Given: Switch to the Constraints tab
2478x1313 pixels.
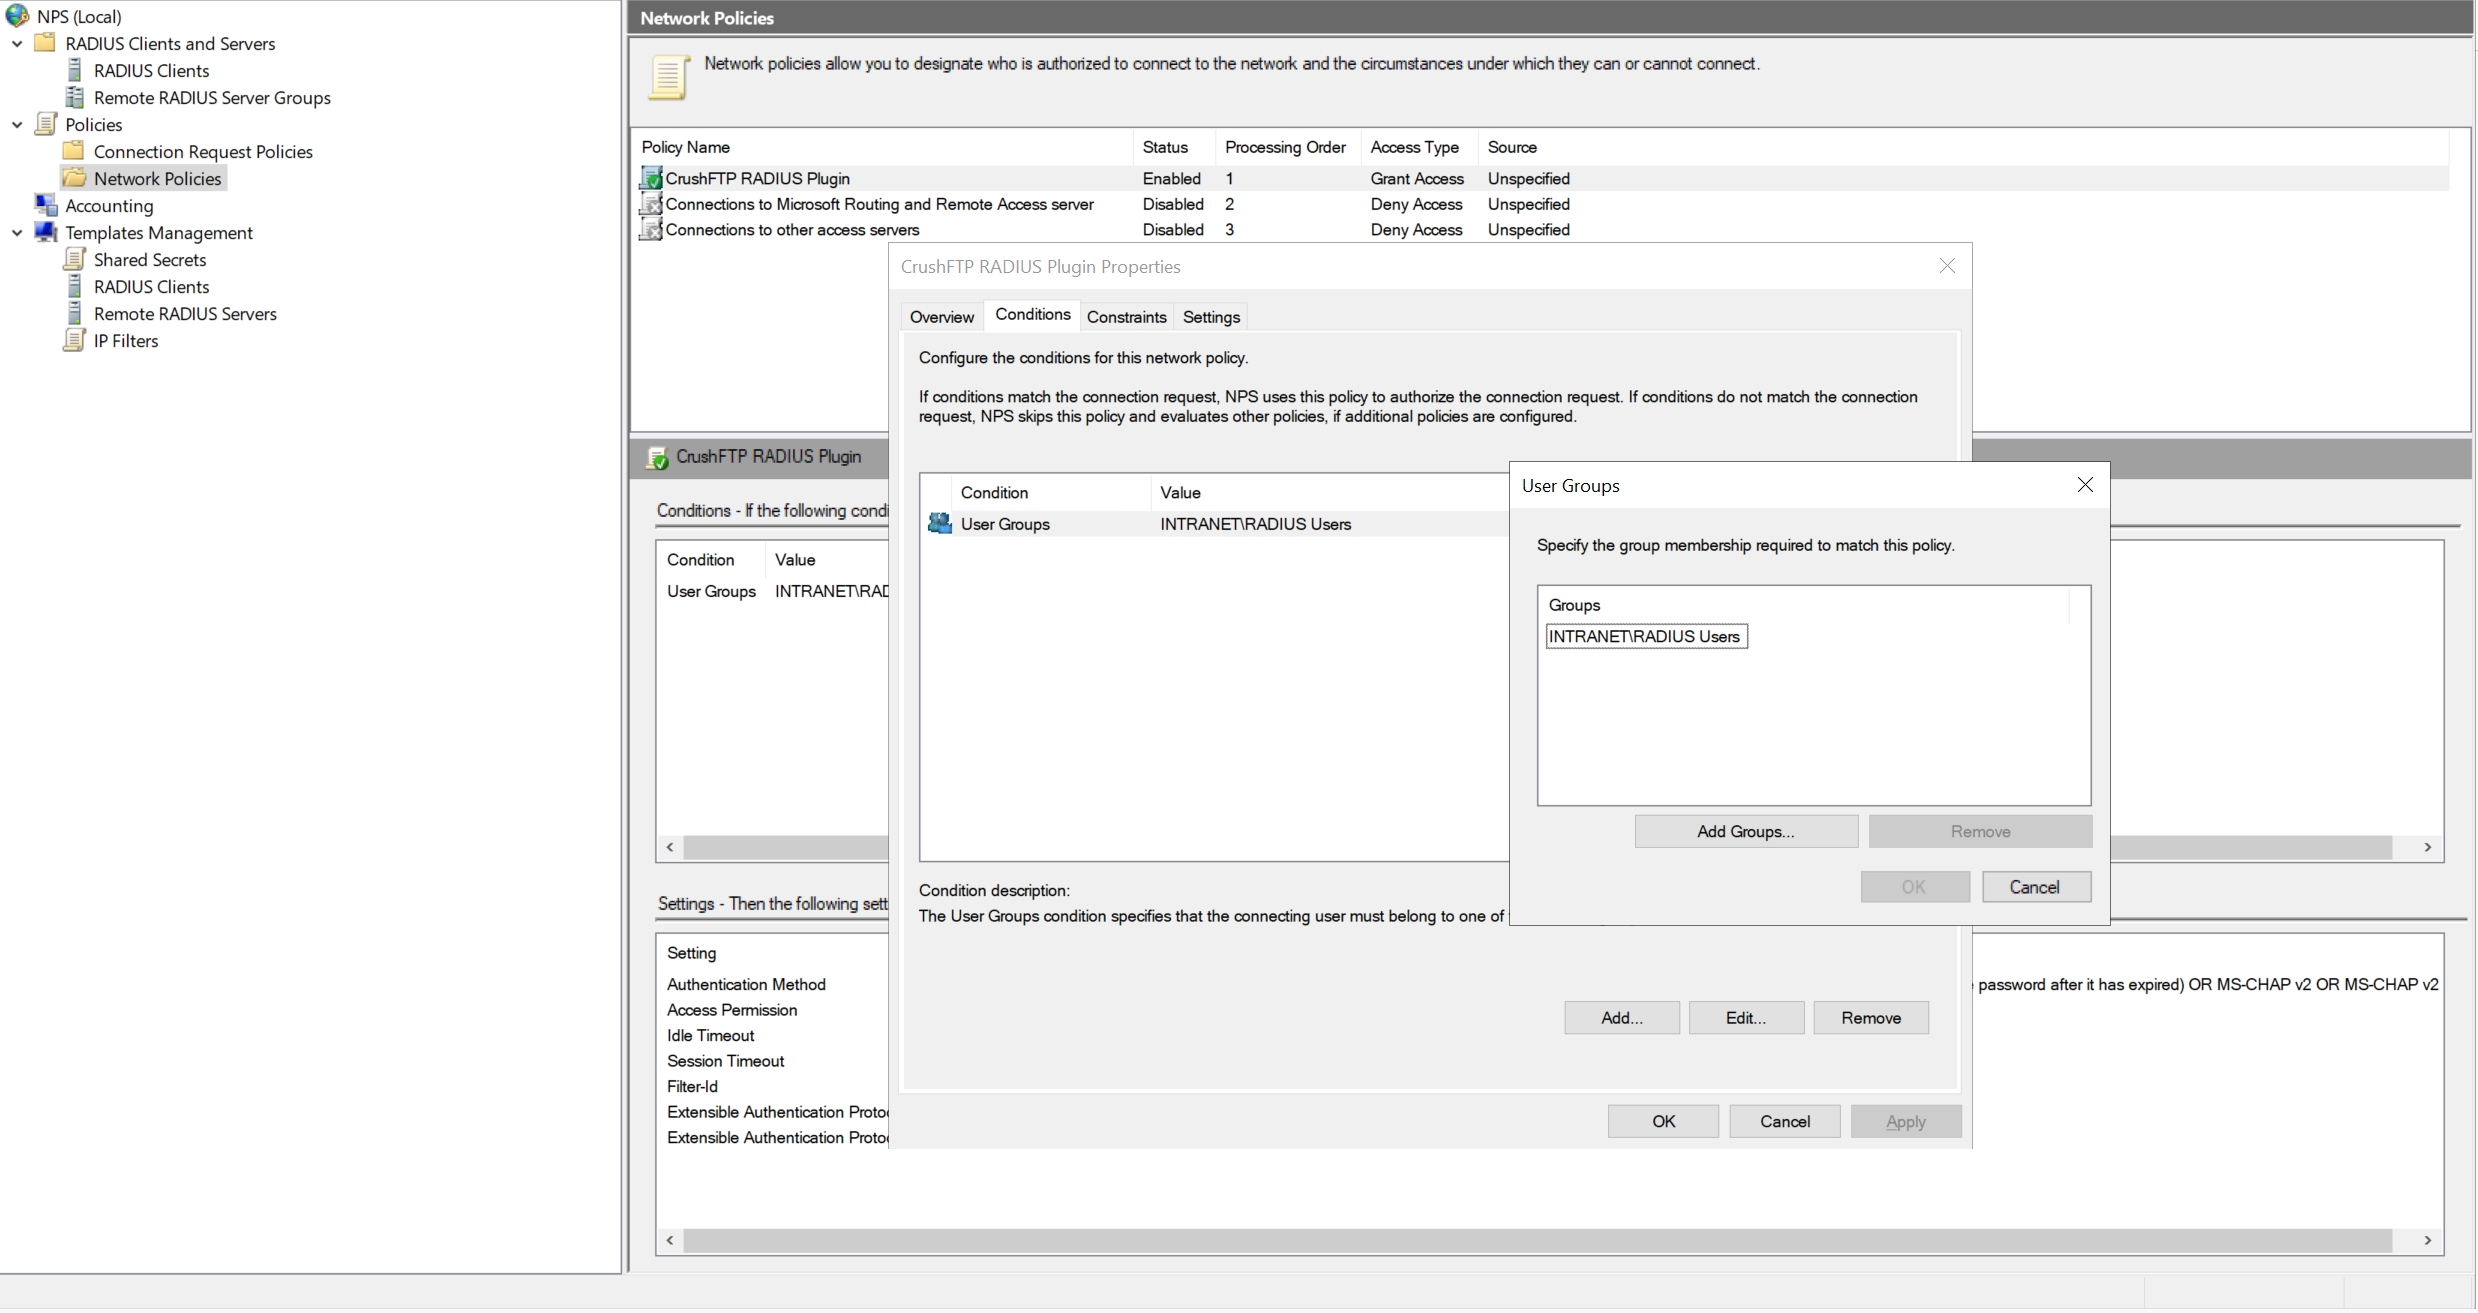Looking at the screenshot, I should (x=1126, y=316).
